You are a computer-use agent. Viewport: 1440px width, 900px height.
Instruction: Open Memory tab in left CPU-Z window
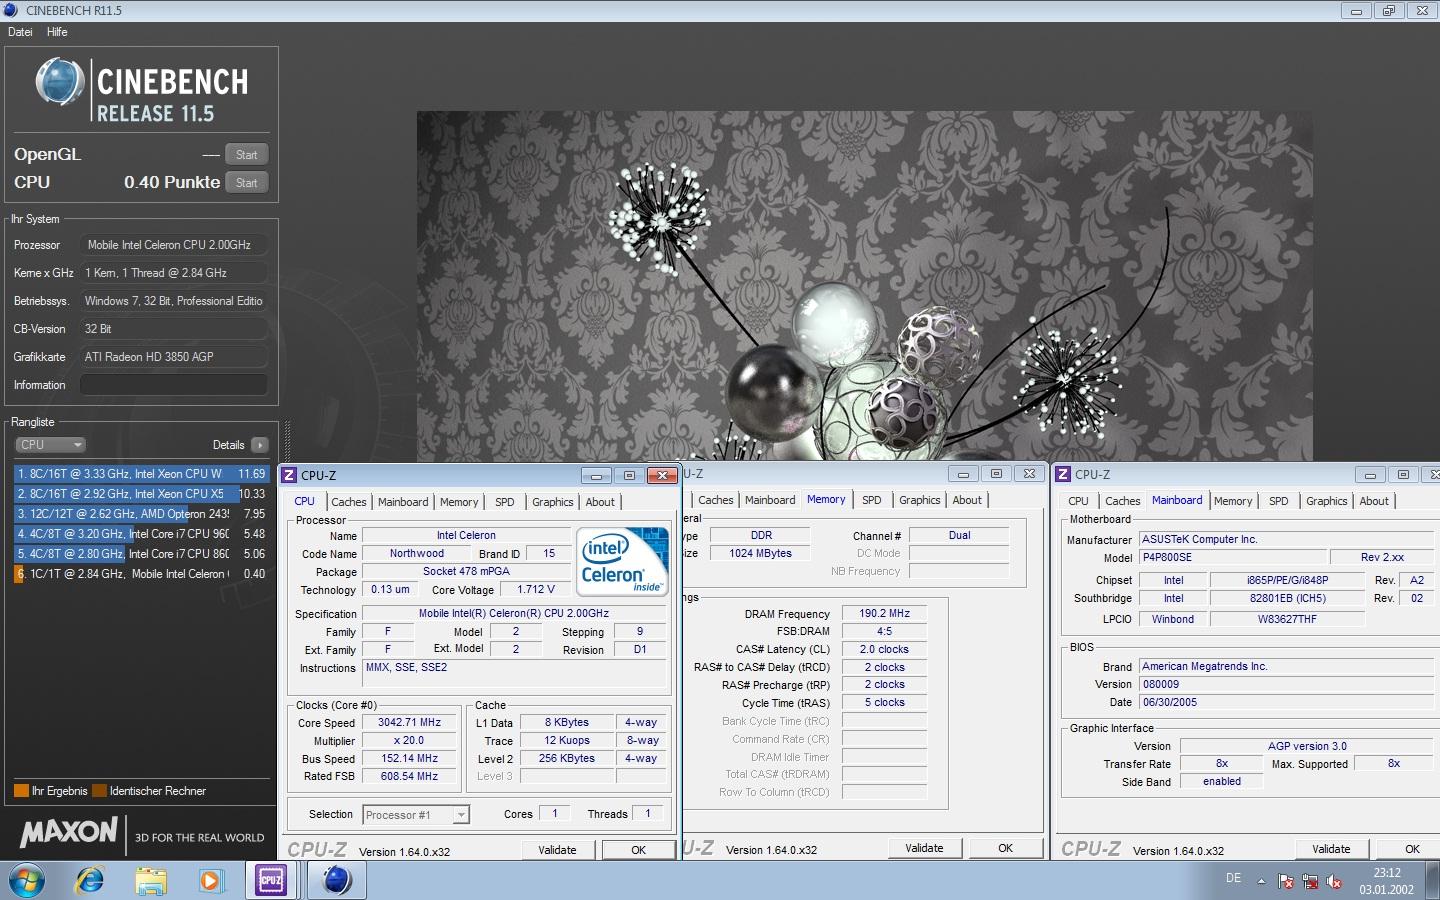(459, 502)
